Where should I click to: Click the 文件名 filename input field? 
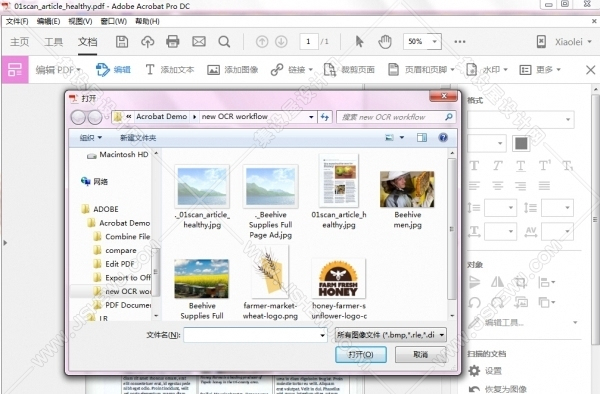[x=255, y=335]
